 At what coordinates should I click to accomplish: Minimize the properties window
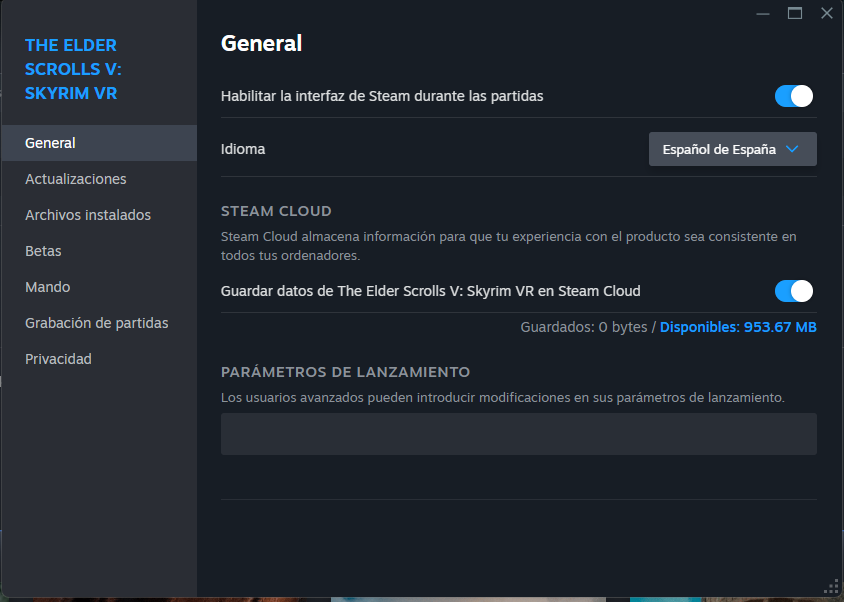[763, 13]
